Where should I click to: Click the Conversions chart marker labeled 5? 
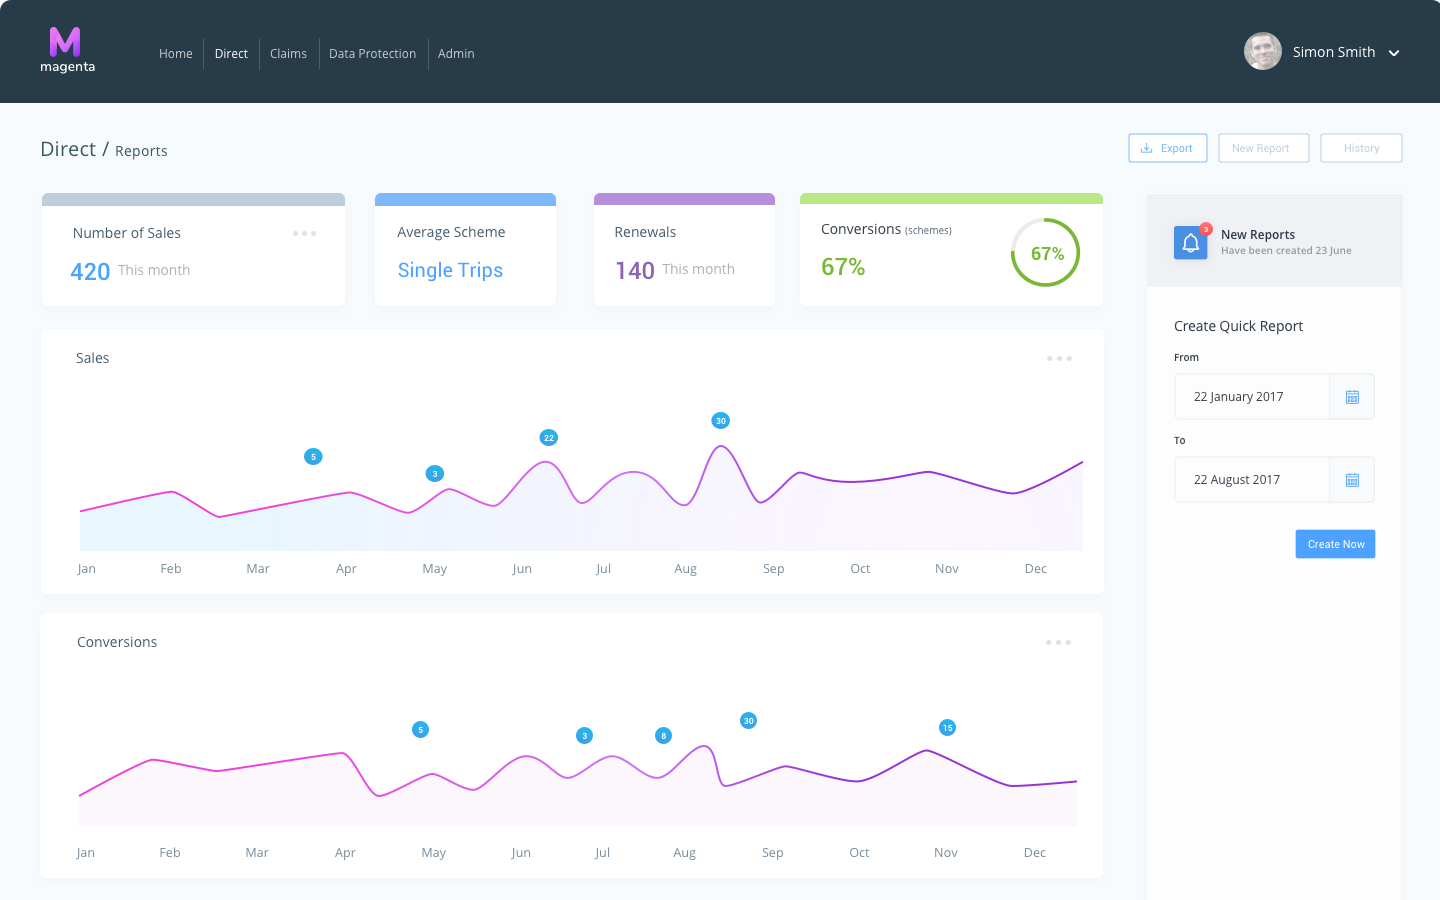coord(420,730)
